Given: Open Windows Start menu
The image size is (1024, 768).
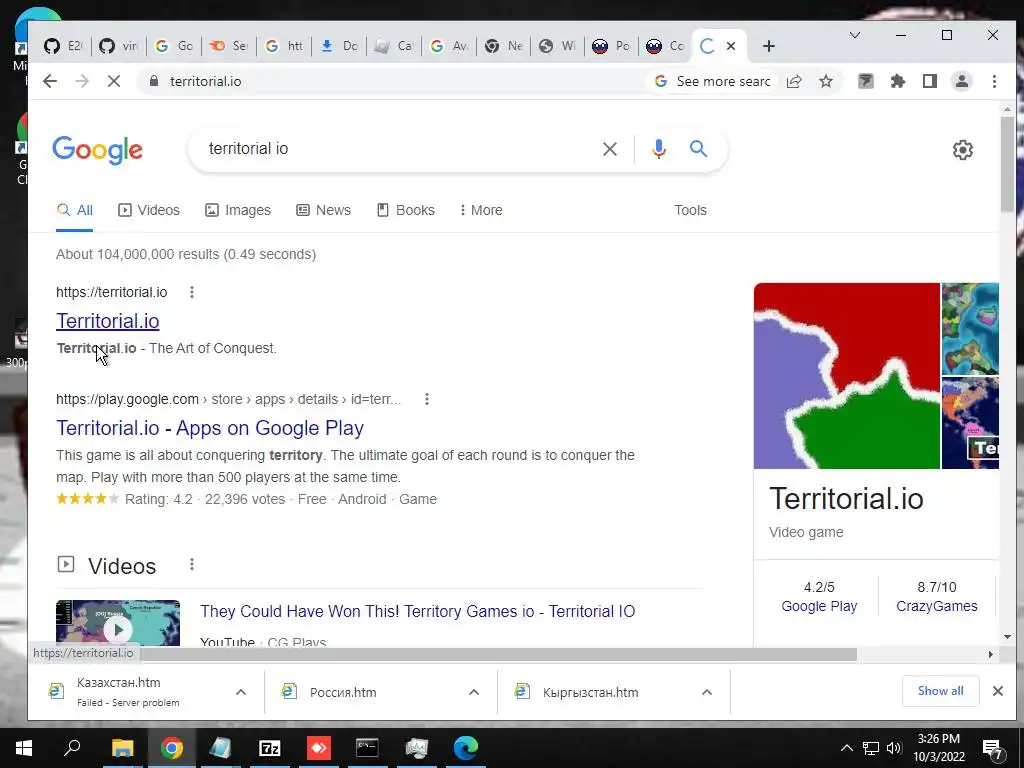Looking at the screenshot, I should [x=24, y=748].
